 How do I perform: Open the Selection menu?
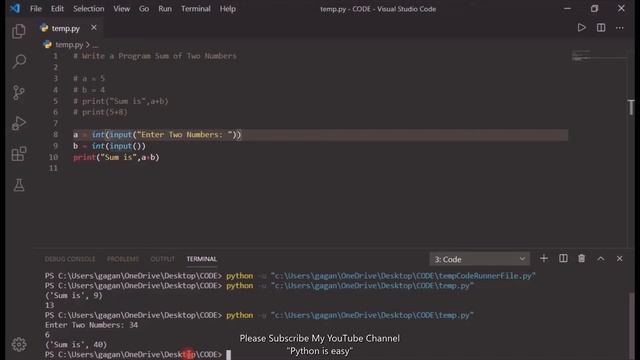(x=89, y=9)
